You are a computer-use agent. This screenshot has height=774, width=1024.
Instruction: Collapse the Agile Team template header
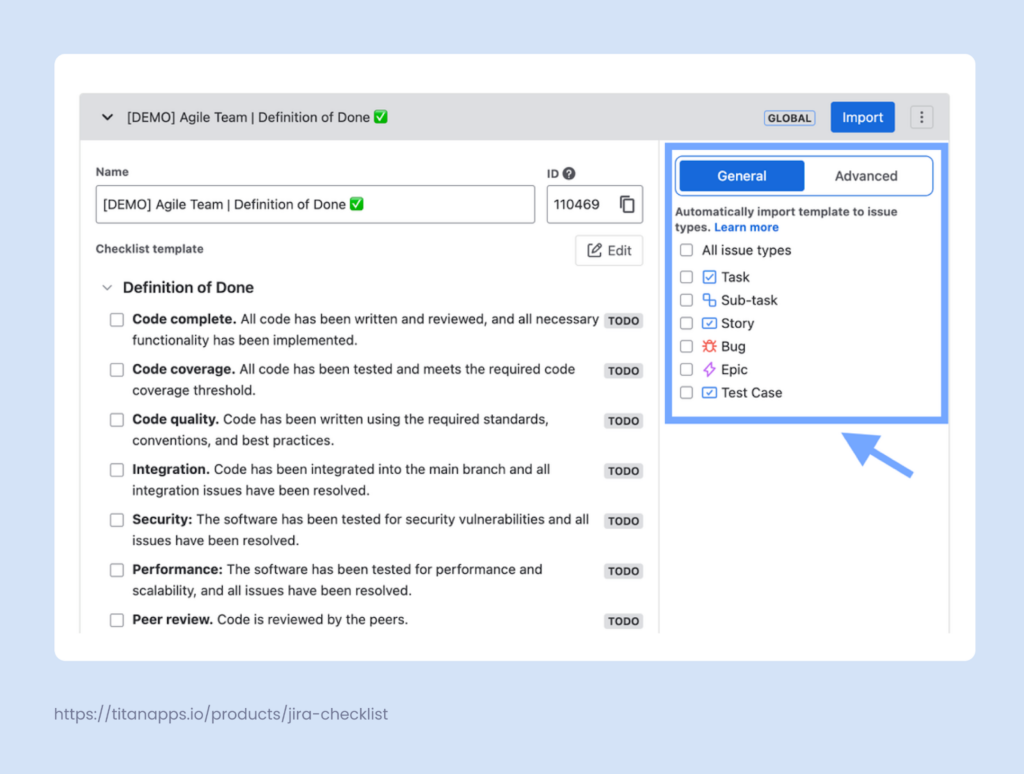click(x=107, y=117)
